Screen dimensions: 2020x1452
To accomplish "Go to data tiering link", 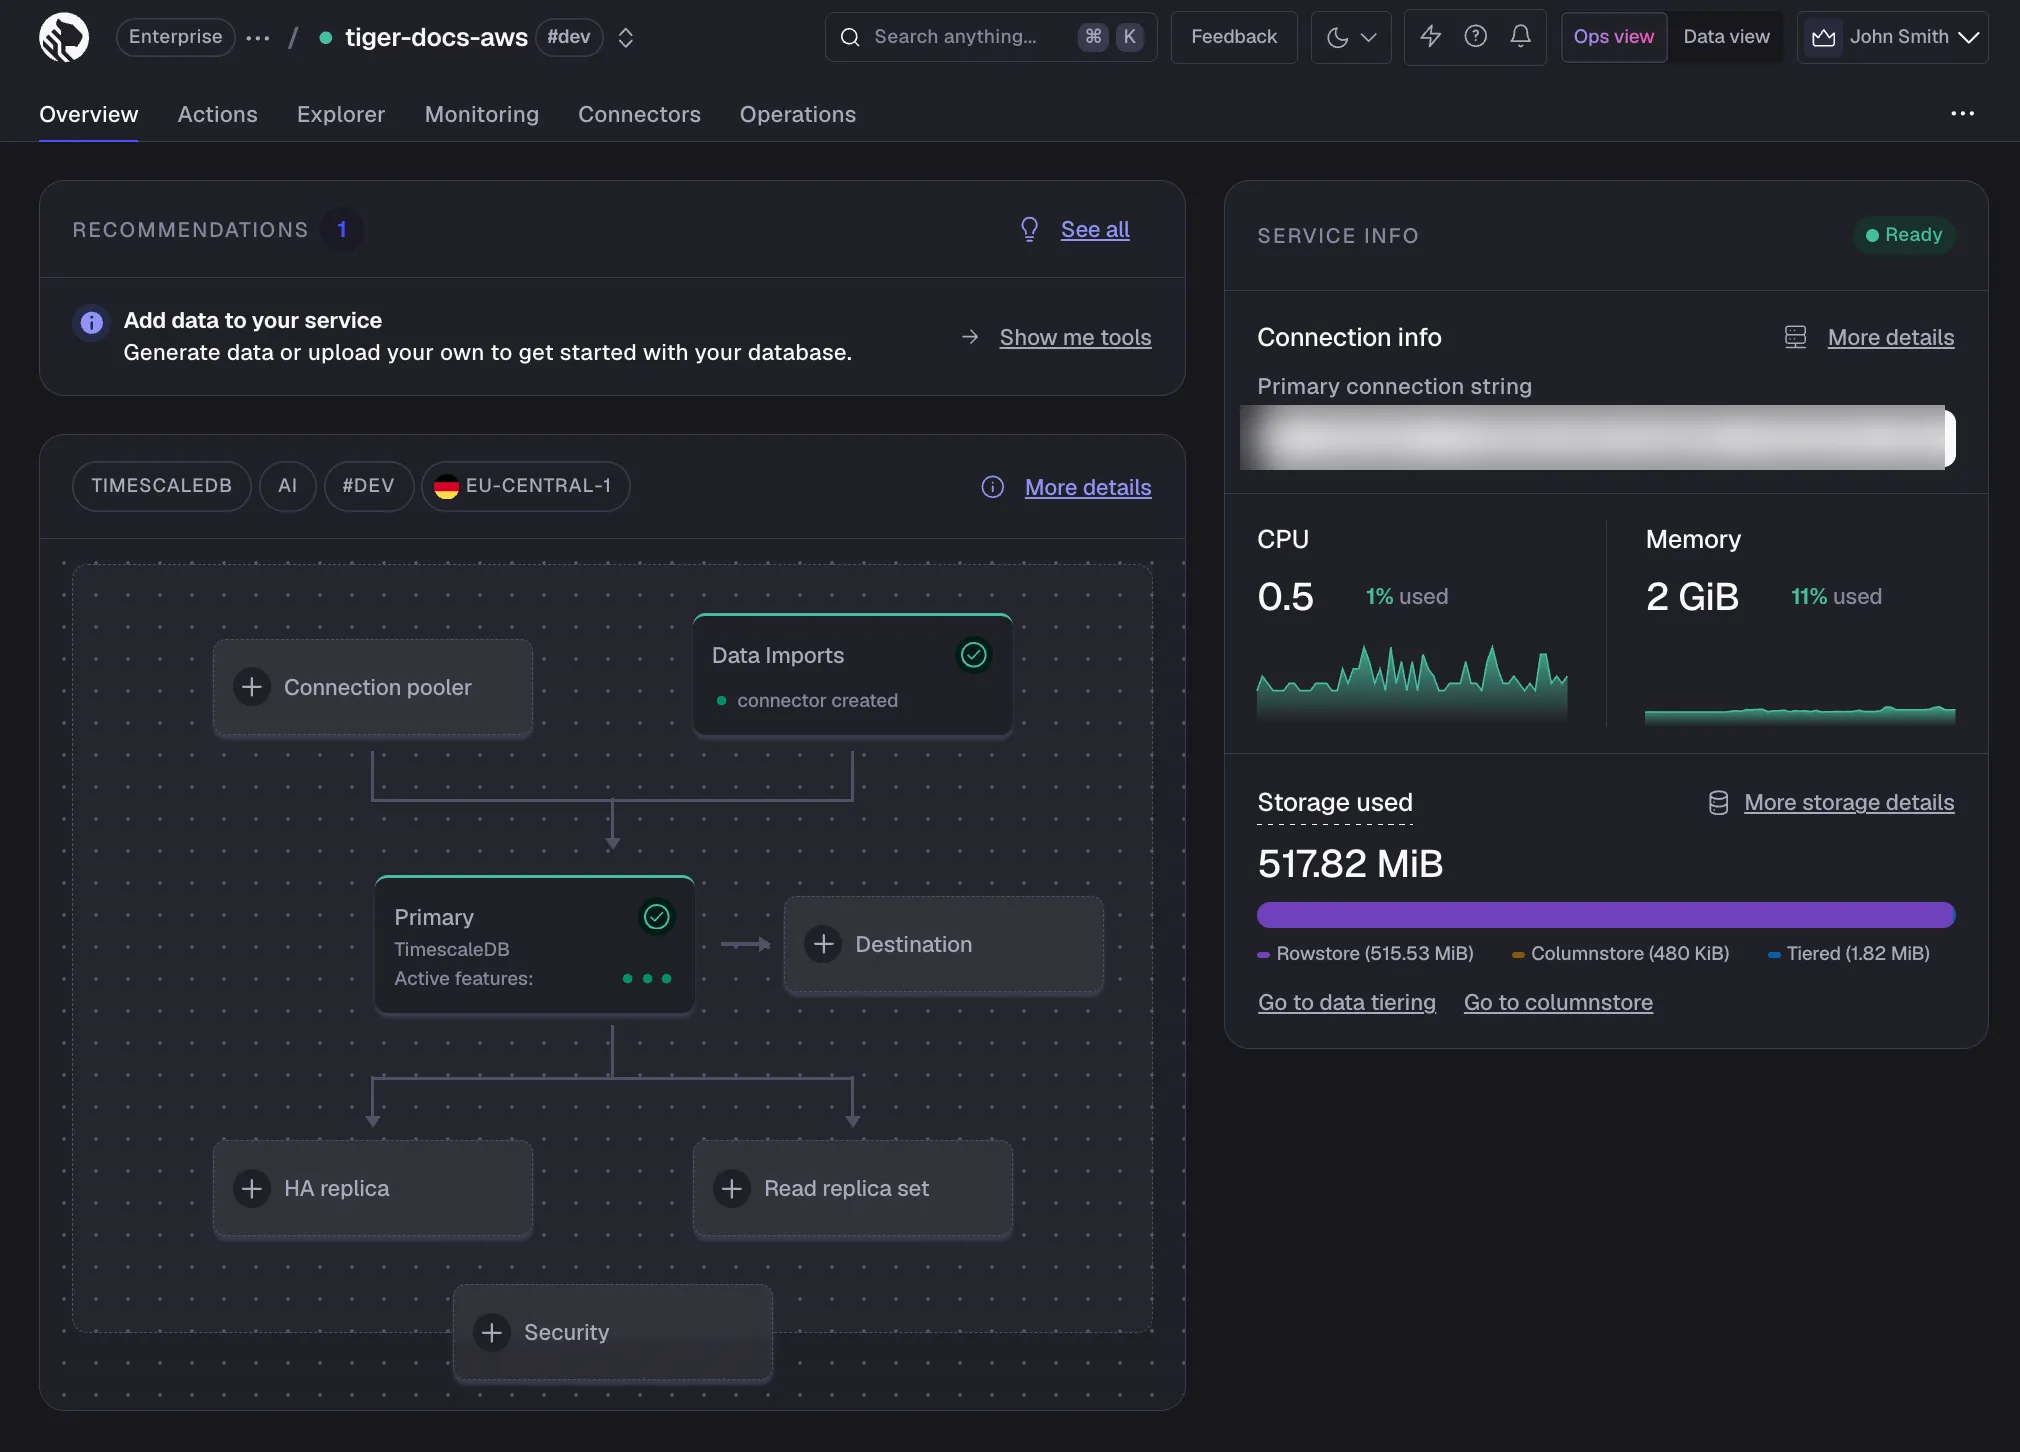I will click(x=1347, y=1003).
